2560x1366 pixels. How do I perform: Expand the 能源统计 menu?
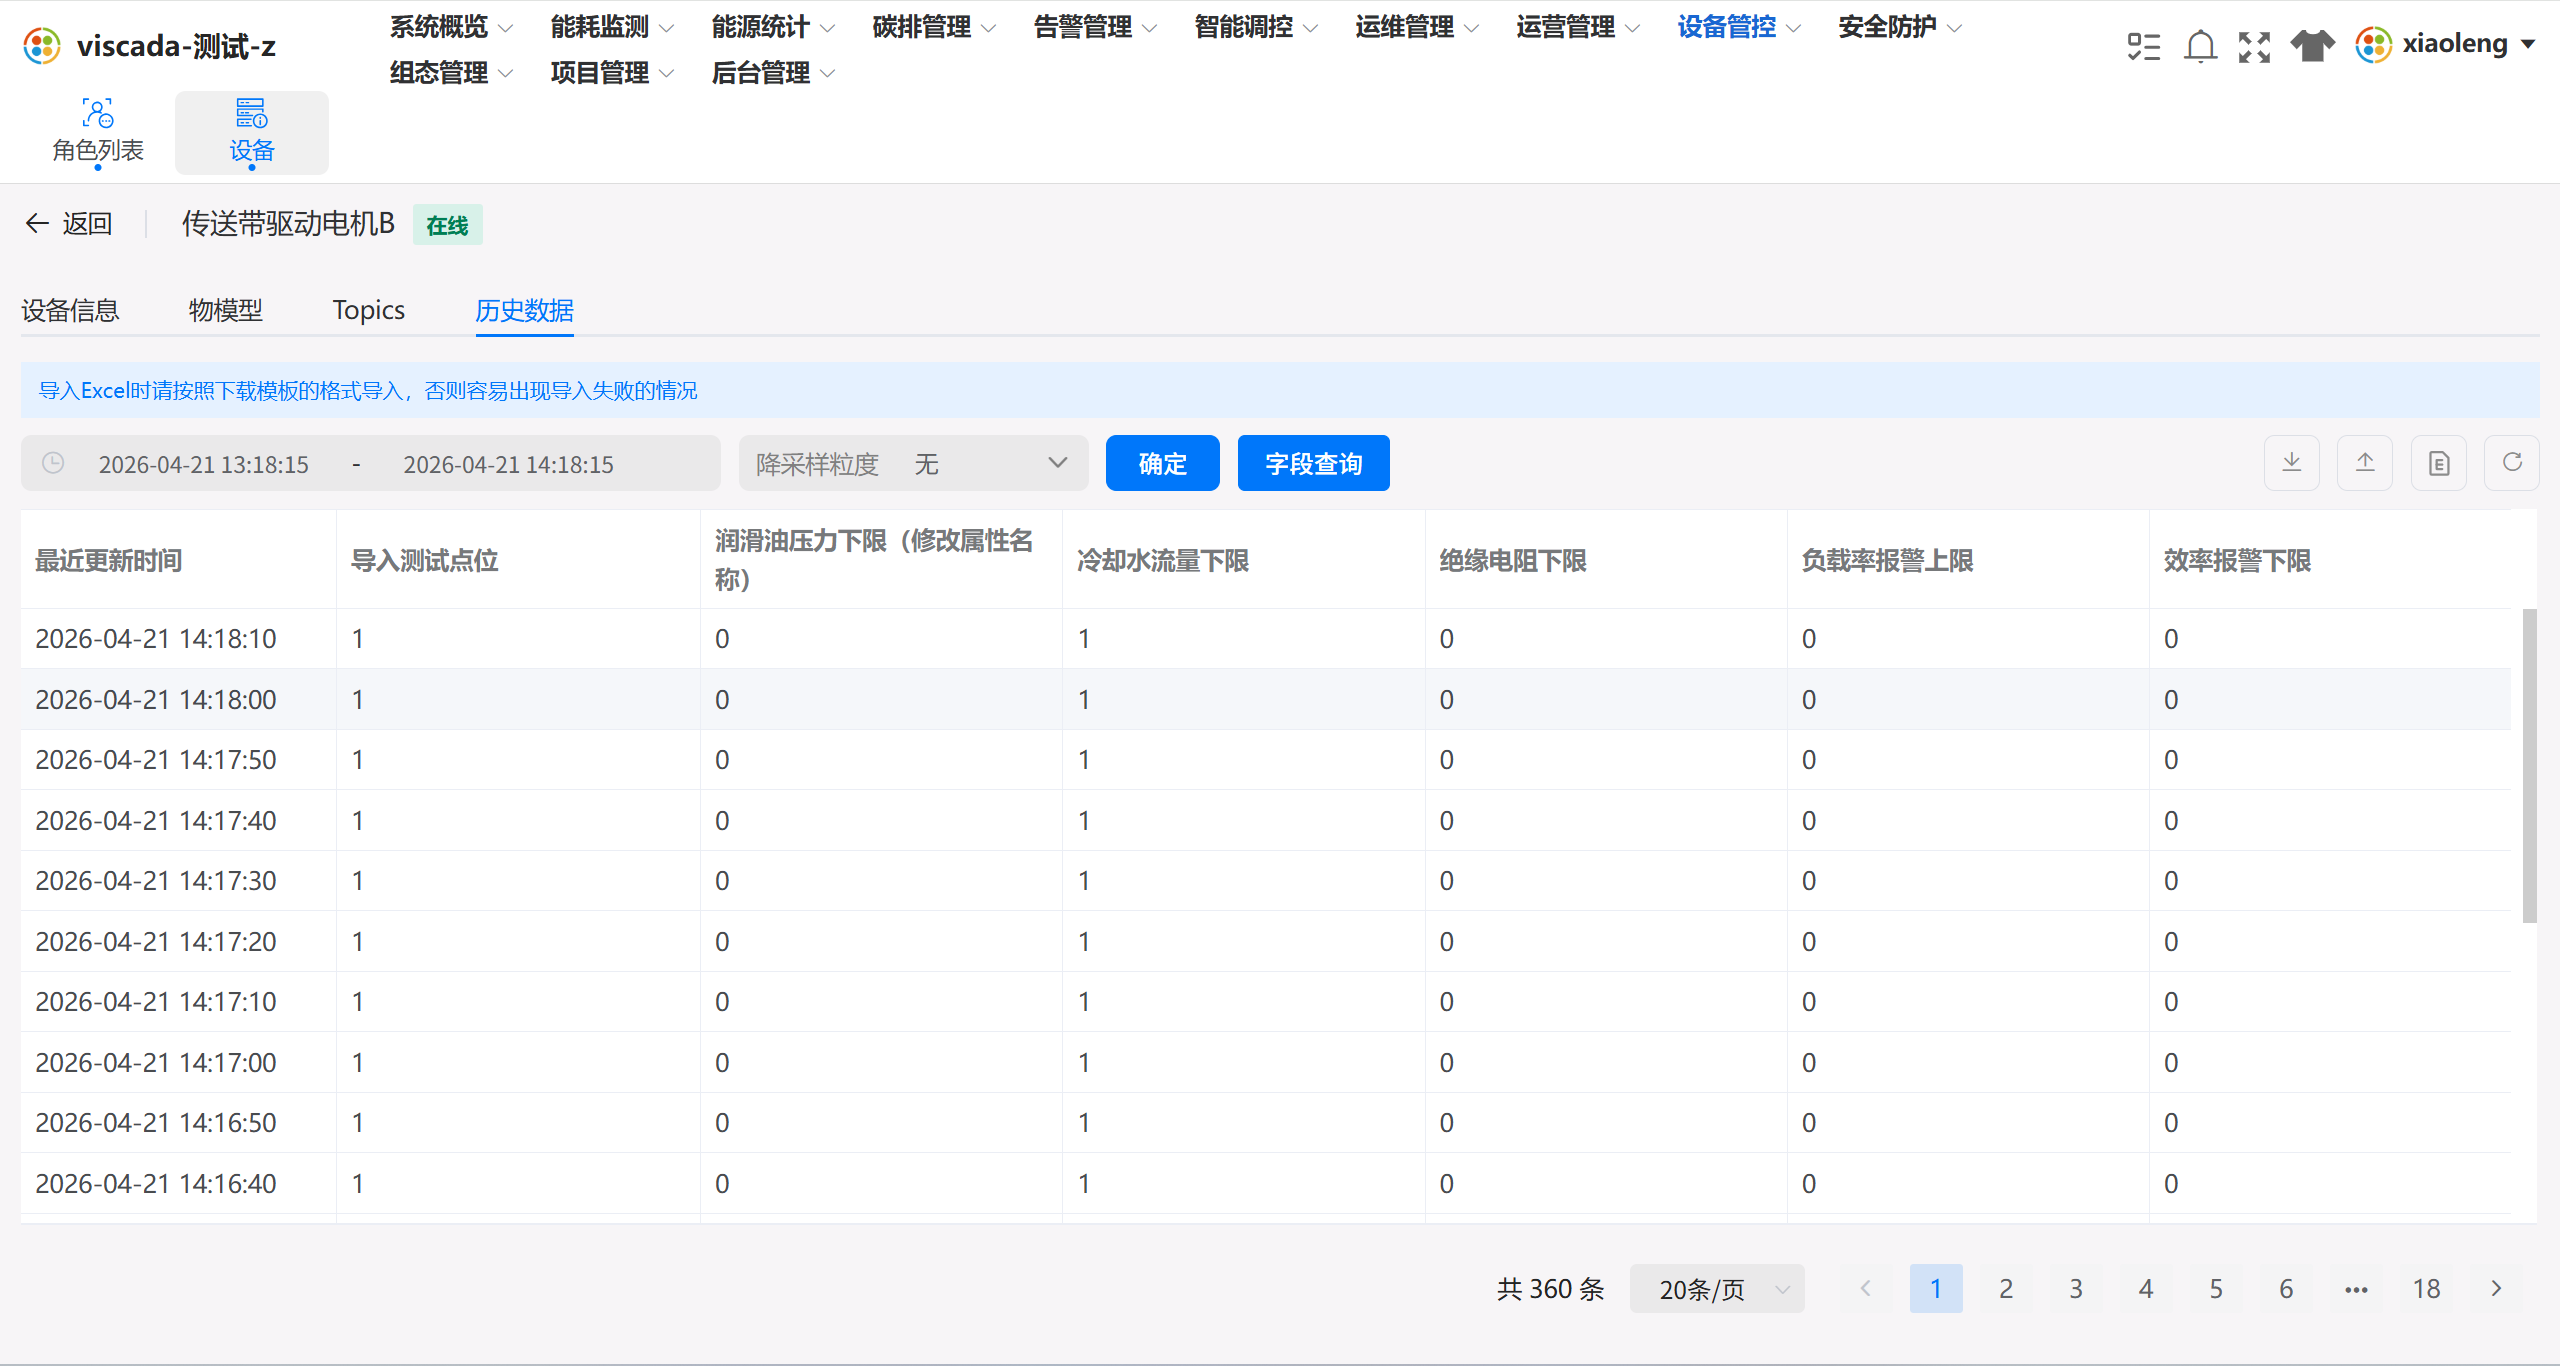773,27
